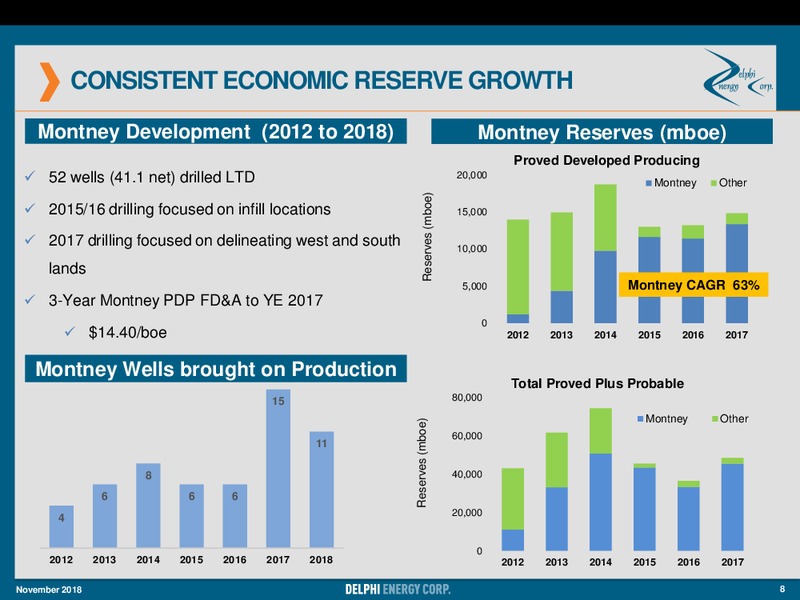Click the 2013 bar in Proved Developed Producing chart
This screenshot has height=600, width=800.
pos(561,267)
